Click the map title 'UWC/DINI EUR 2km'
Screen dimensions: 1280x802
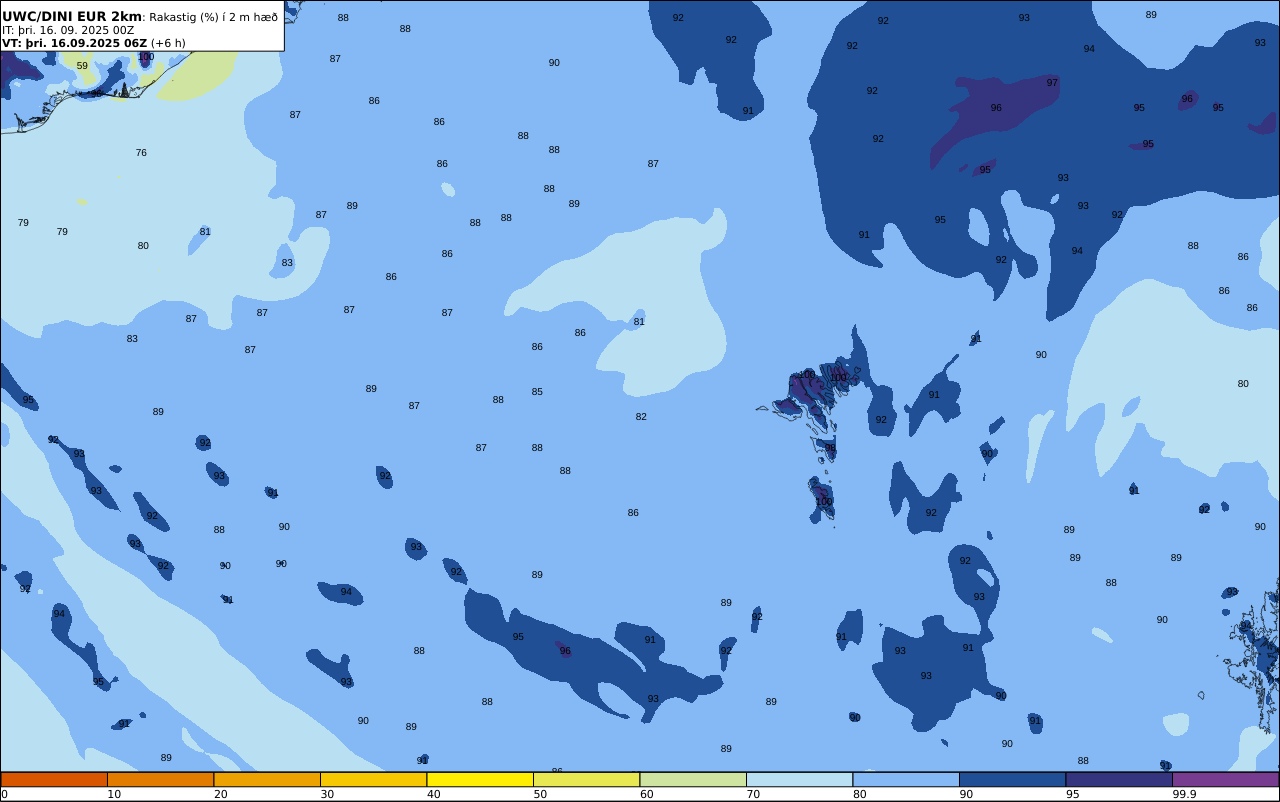coord(72,17)
